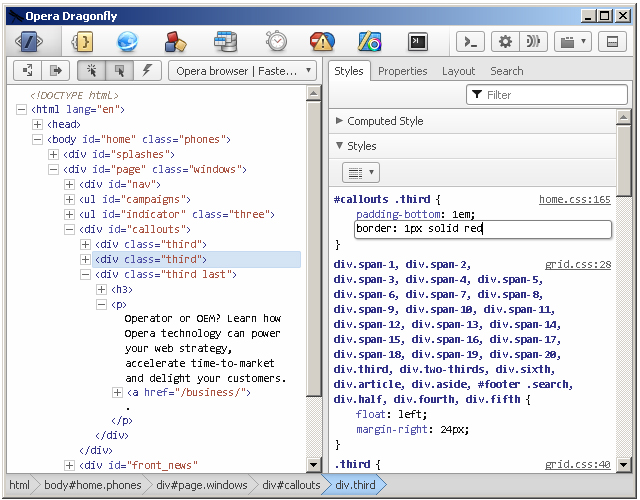
Task: Open the Profiler stopwatch icon
Action: (276, 41)
